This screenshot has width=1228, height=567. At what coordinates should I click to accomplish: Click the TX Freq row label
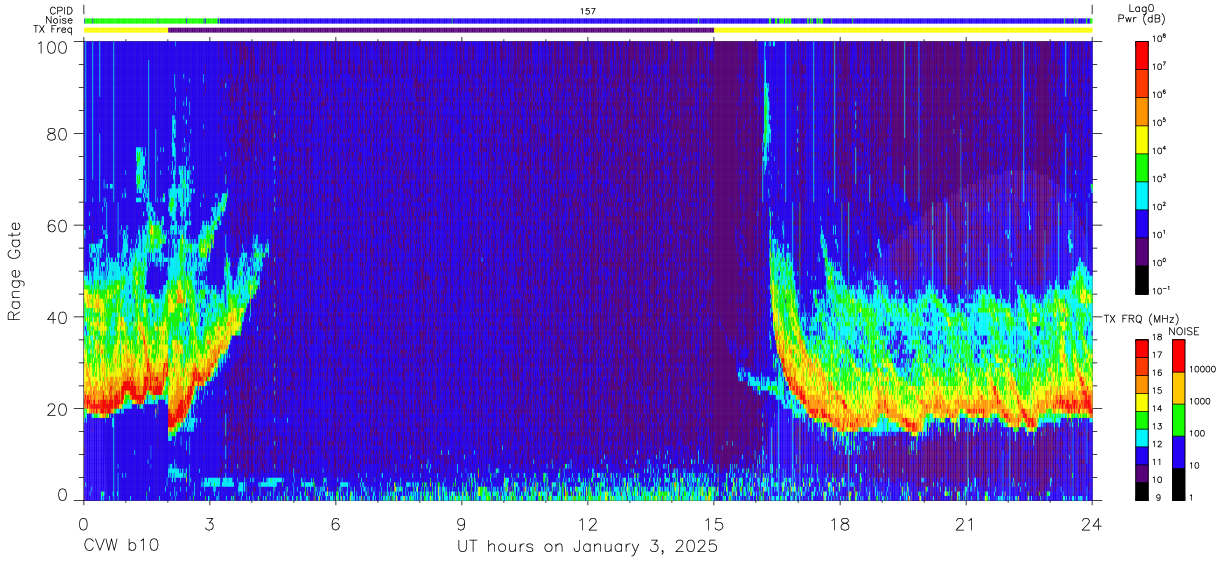tap(54, 30)
